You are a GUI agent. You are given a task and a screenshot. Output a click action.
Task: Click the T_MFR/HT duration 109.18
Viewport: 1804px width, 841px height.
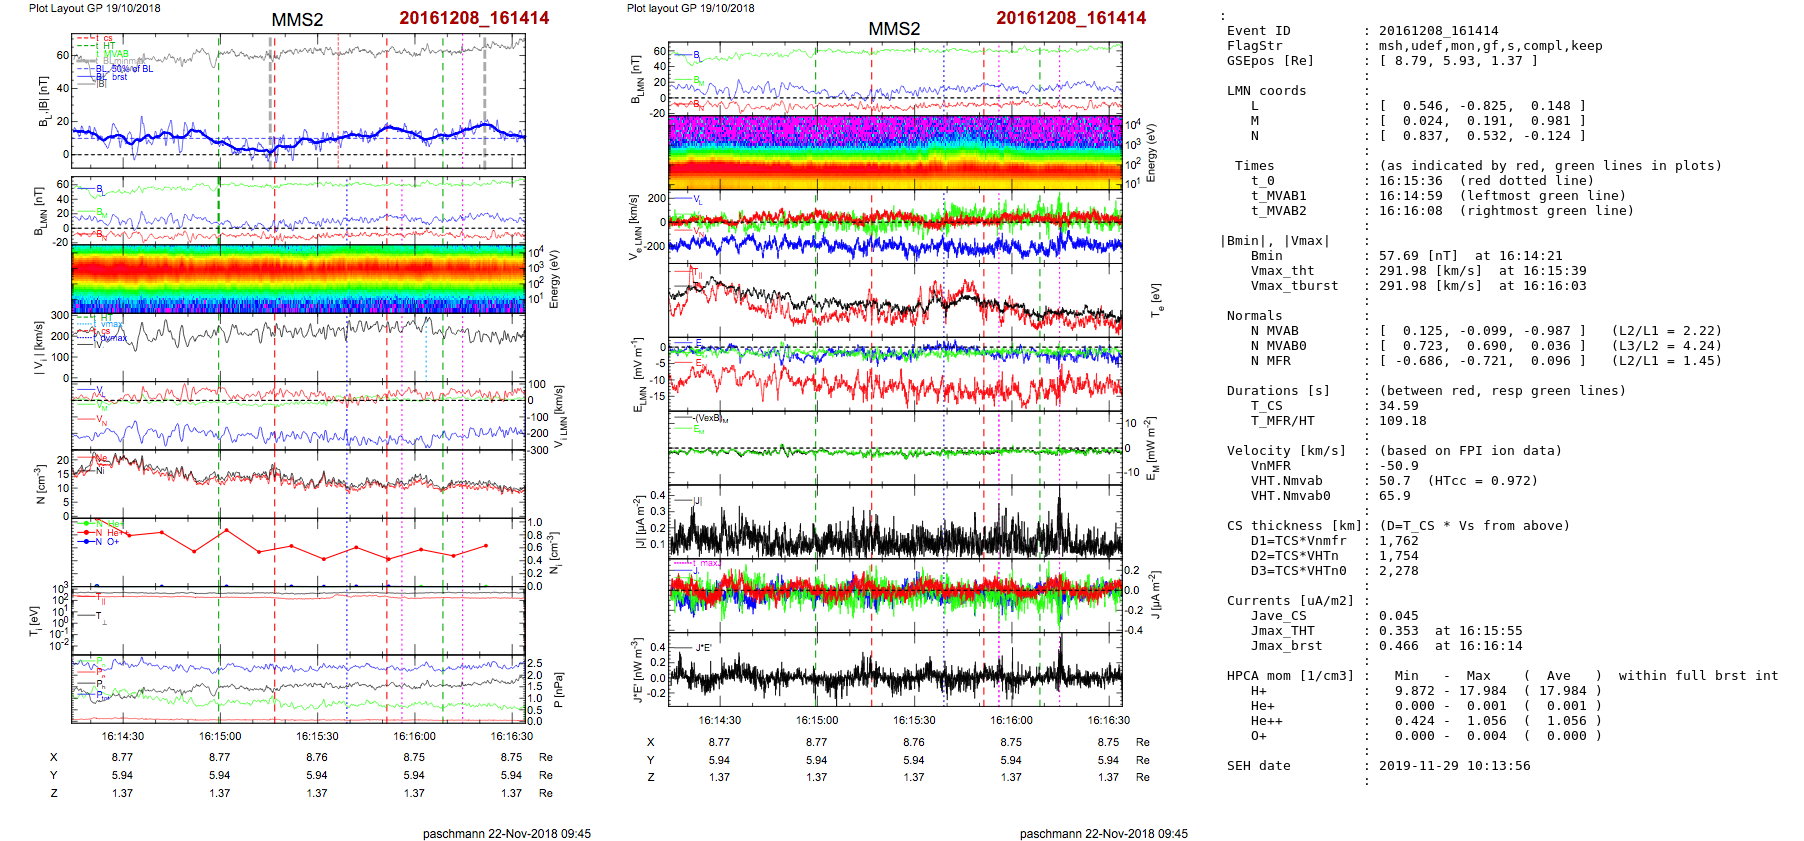pyautogui.click(x=1402, y=421)
